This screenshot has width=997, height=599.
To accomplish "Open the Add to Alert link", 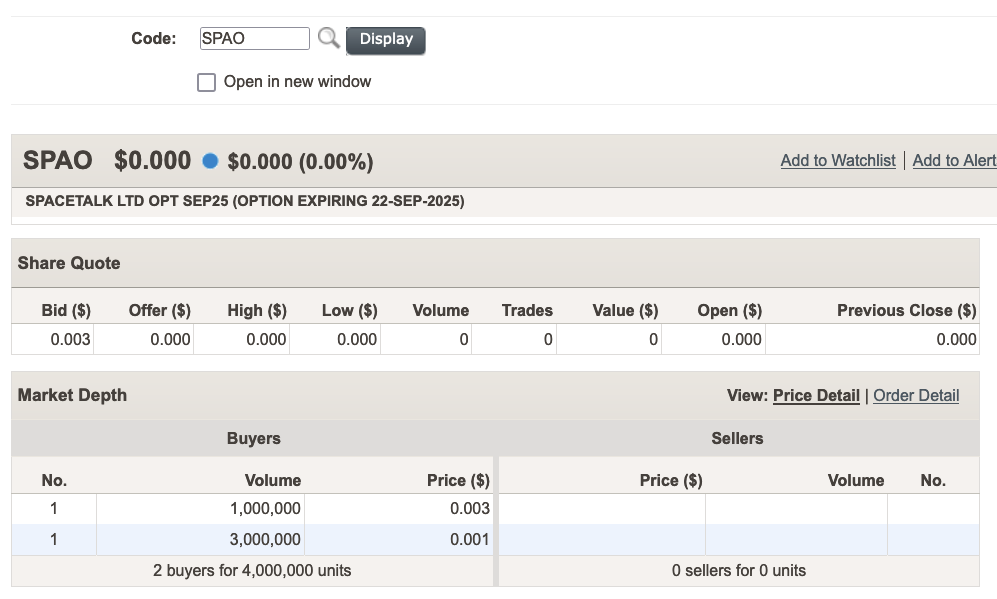I will [x=954, y=160].
